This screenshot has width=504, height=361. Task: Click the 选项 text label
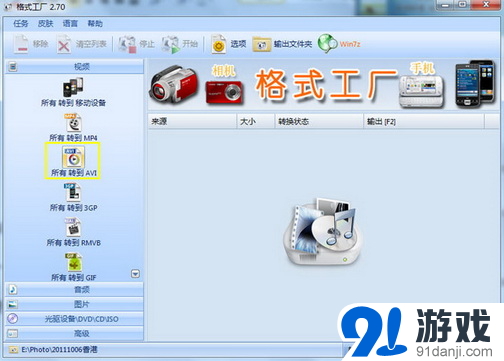point(238,44)
